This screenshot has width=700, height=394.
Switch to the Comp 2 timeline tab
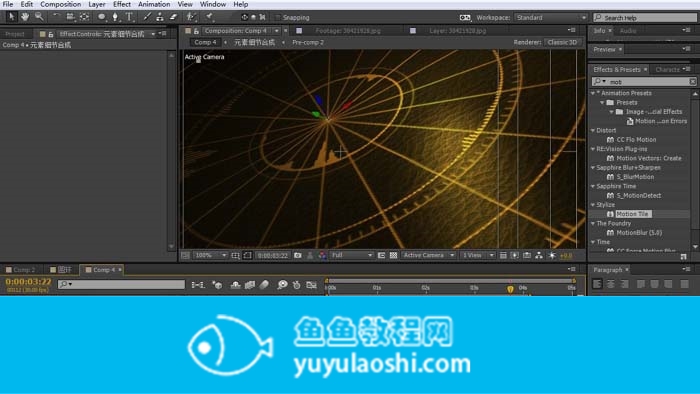coord(21,270)
